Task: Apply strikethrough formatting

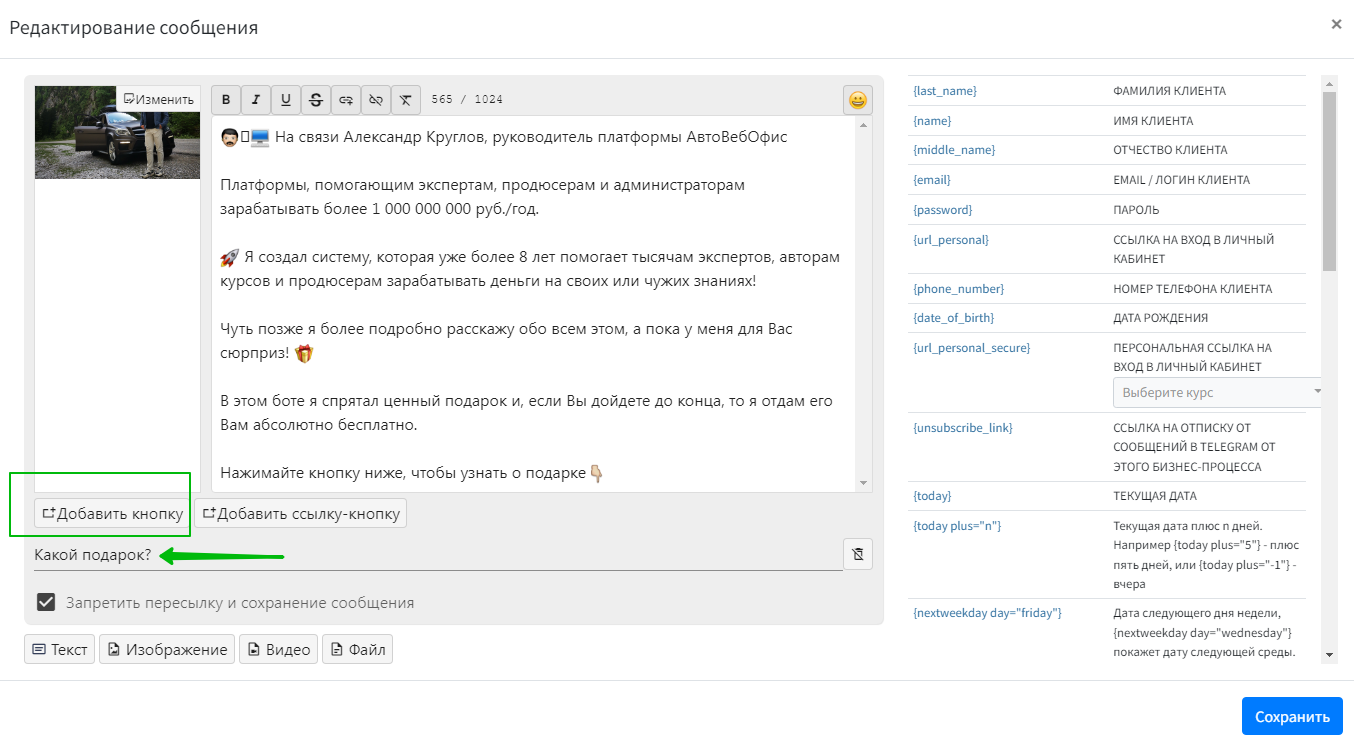Action: click(x=316, y=100)
